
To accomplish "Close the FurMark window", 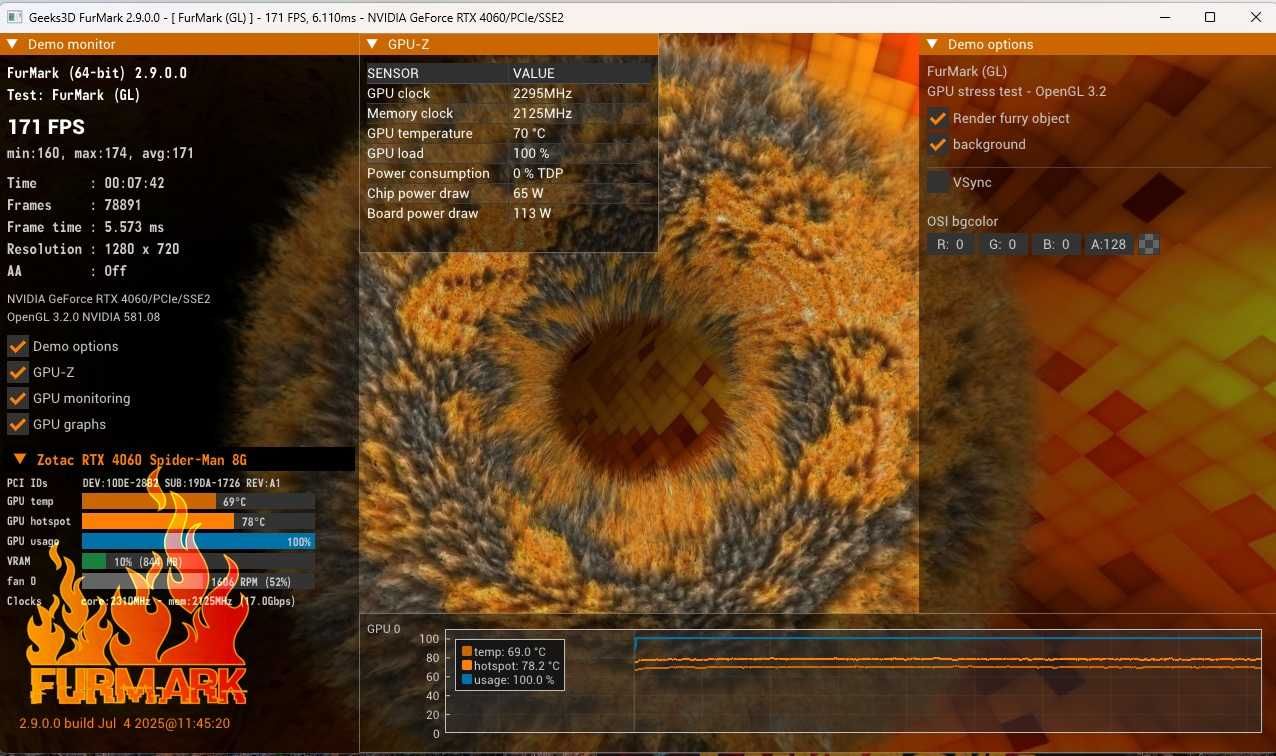I will coord(1255,17).
